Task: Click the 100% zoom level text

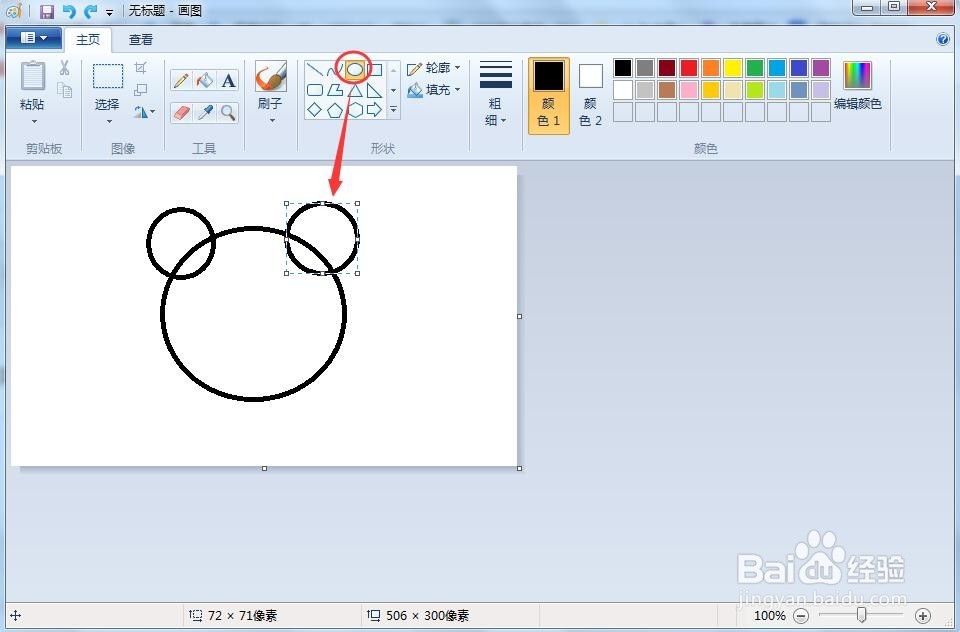Action: click(770, 615)
